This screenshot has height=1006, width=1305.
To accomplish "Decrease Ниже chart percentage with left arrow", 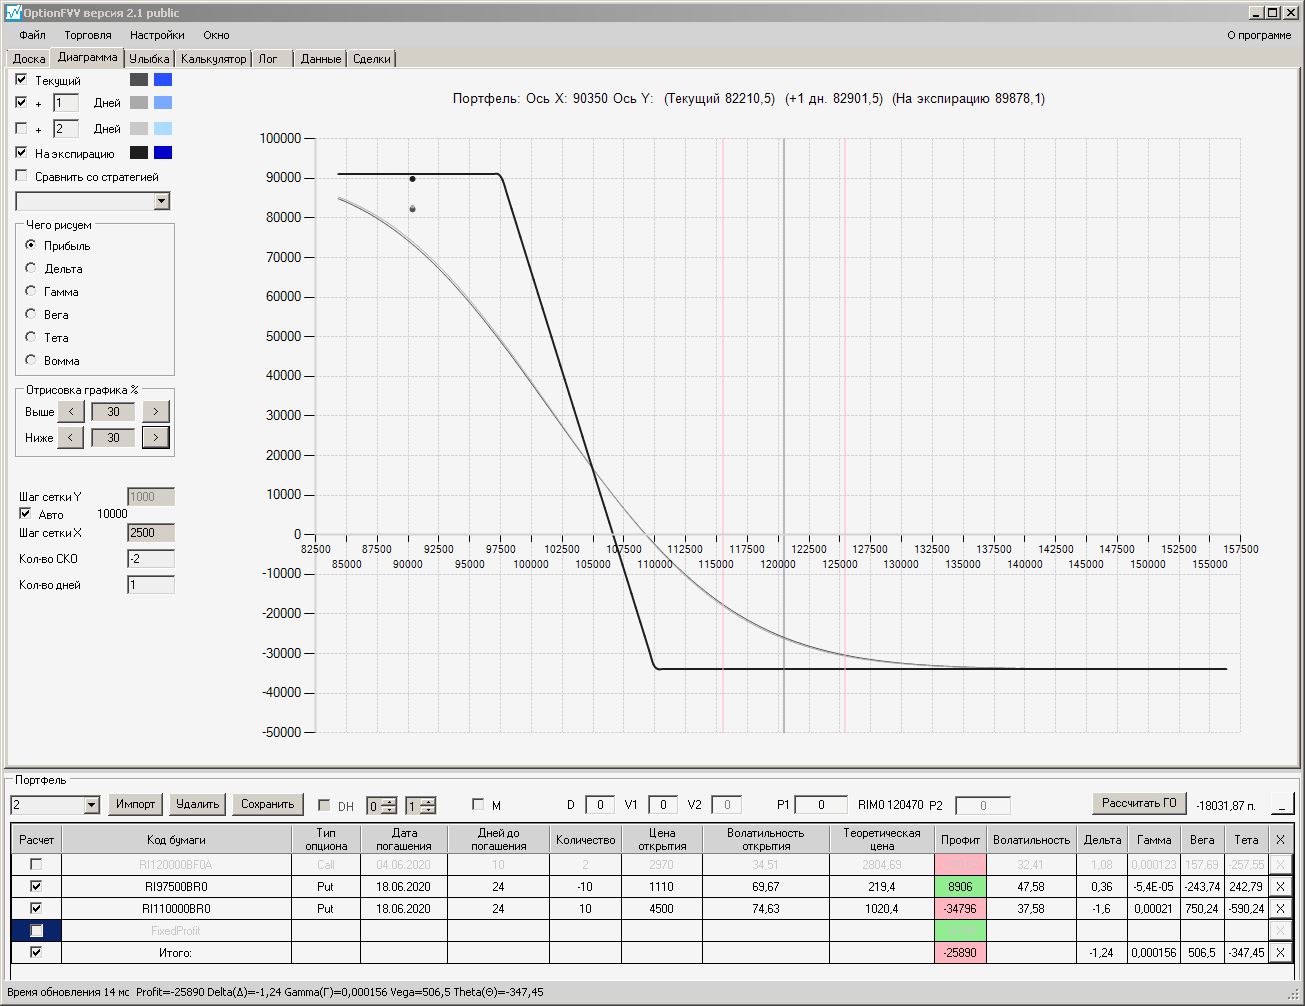I will (71, 437).
